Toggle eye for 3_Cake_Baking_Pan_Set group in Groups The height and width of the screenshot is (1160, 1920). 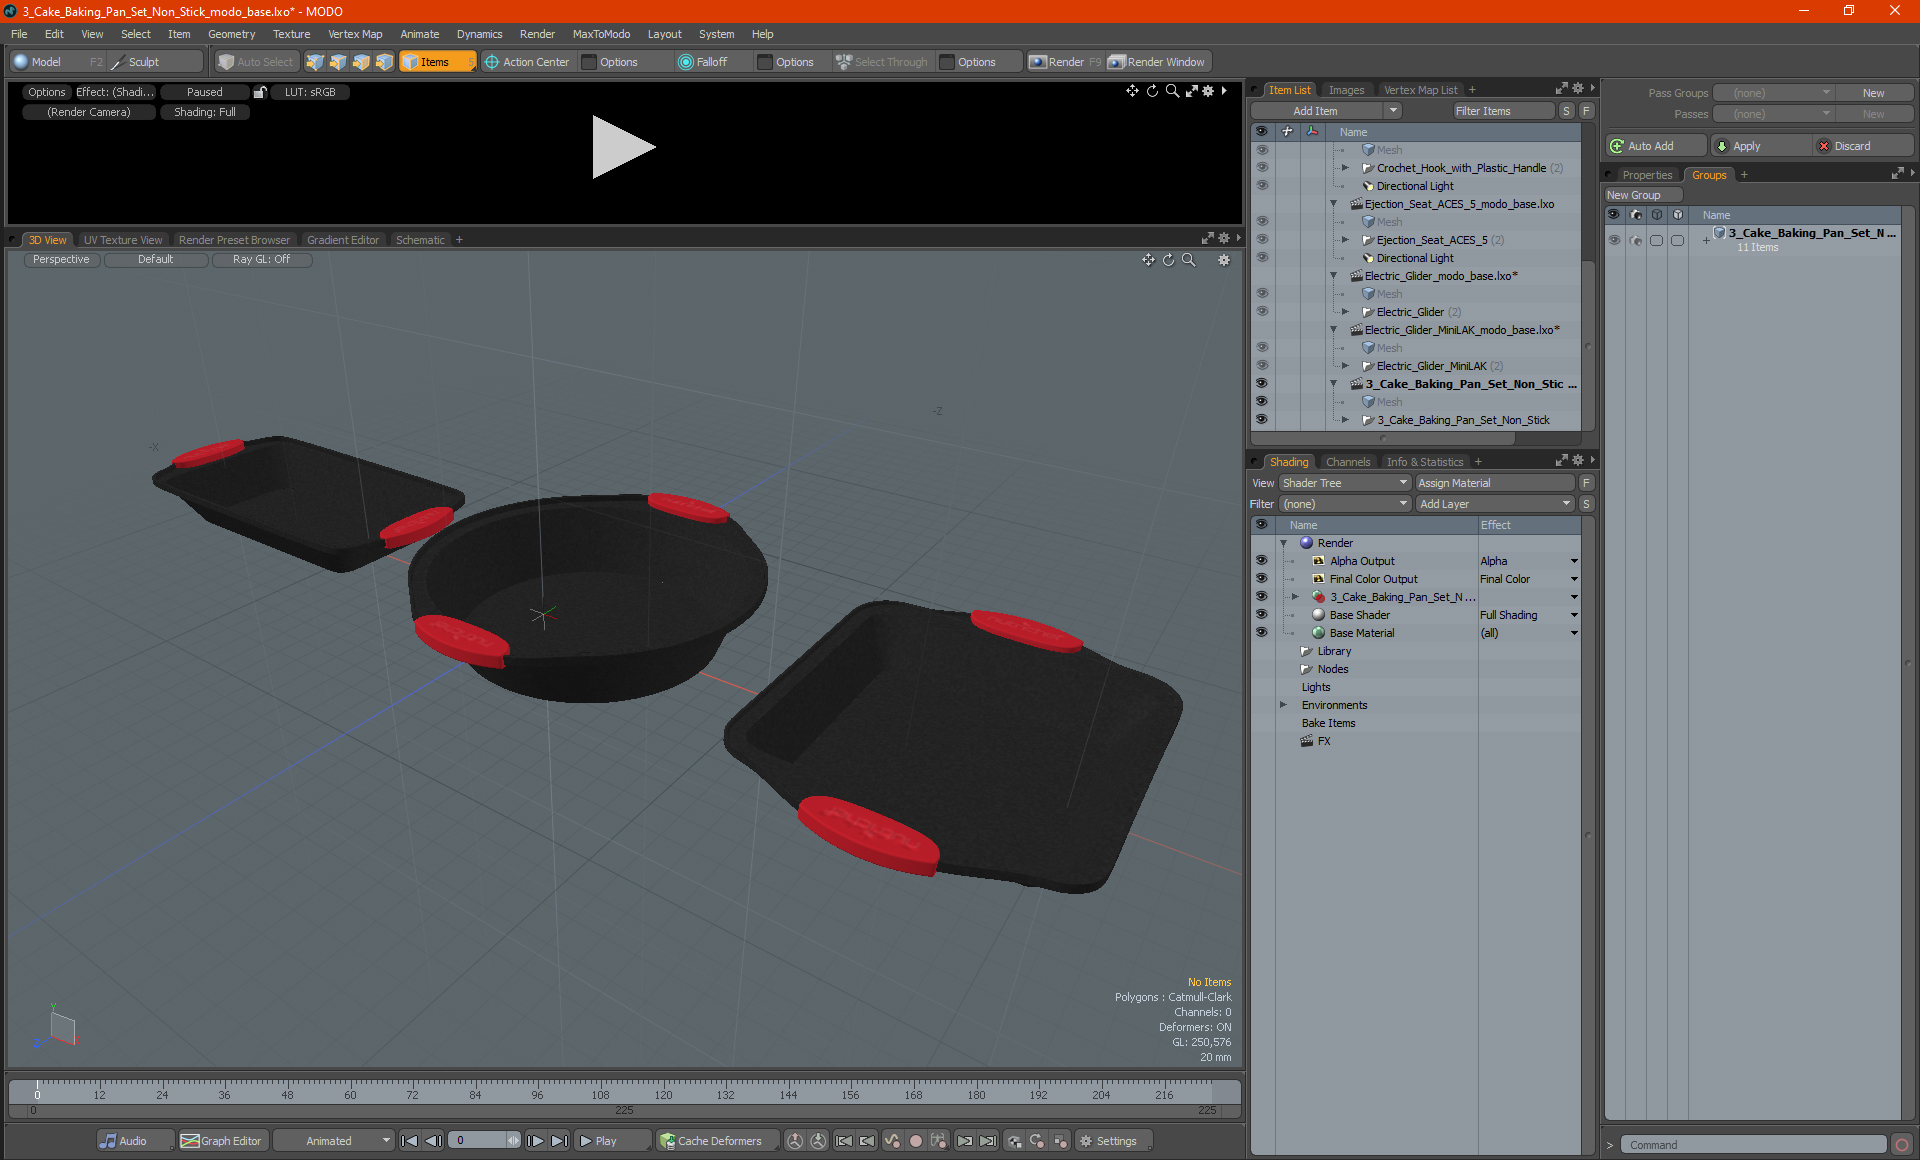(1614, 240)
